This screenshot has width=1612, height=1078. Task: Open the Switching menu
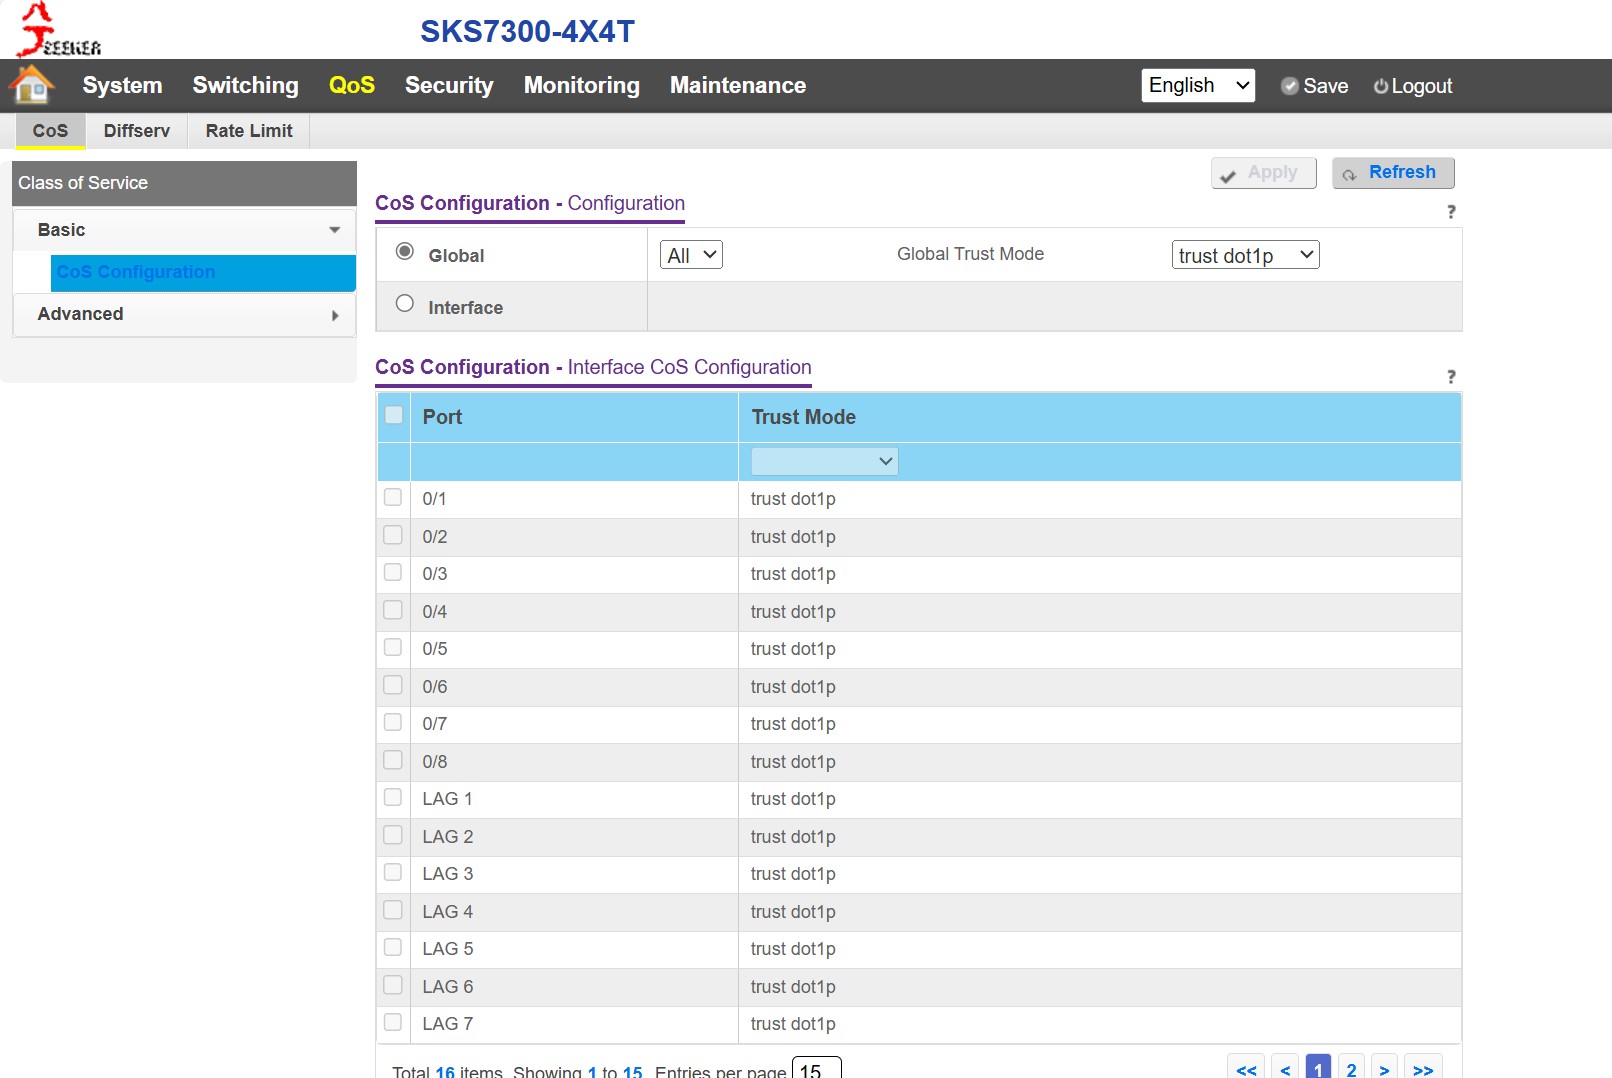[245, 85]
